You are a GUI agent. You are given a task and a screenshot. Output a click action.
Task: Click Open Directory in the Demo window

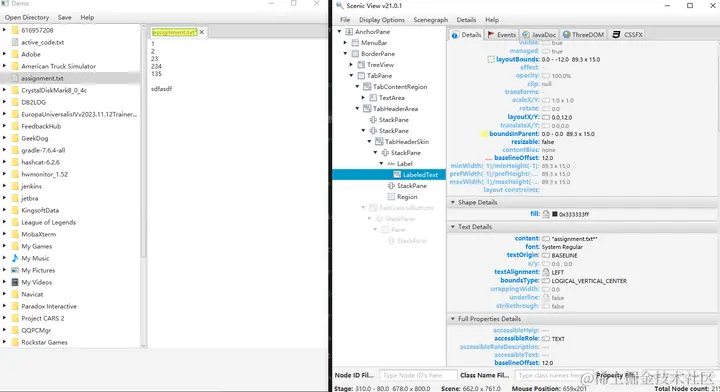click(x=27, y=17)
